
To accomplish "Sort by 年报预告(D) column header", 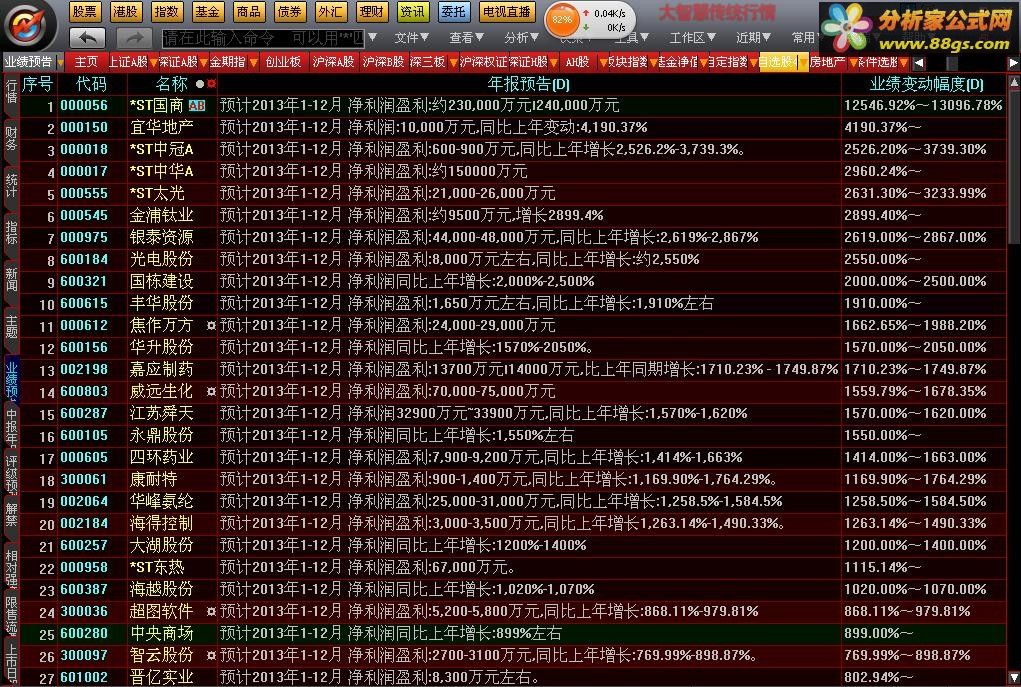I will (528, 84).
